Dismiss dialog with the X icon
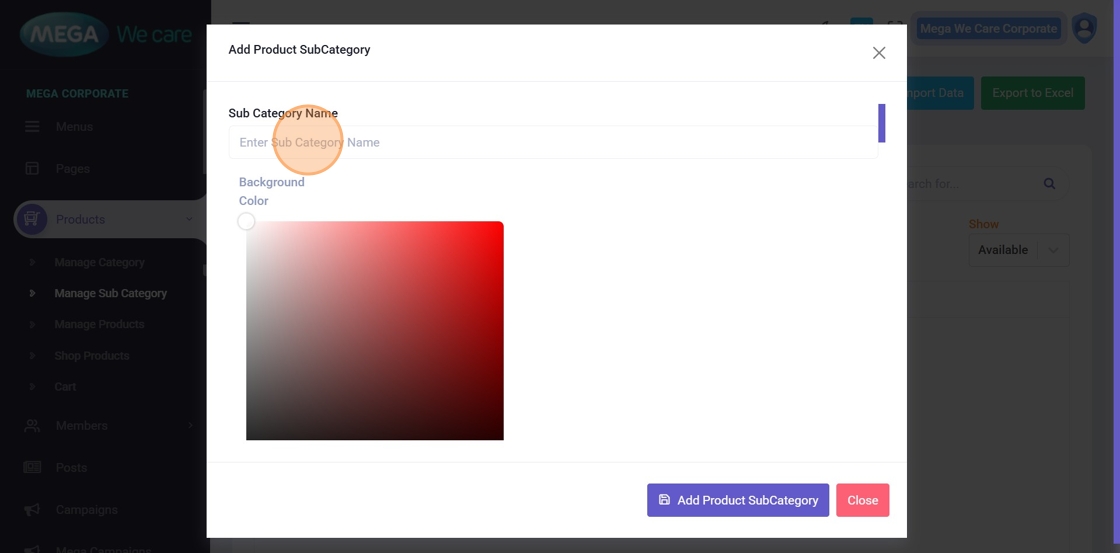Screen dimensions: 1120x553 pos(878,53)
